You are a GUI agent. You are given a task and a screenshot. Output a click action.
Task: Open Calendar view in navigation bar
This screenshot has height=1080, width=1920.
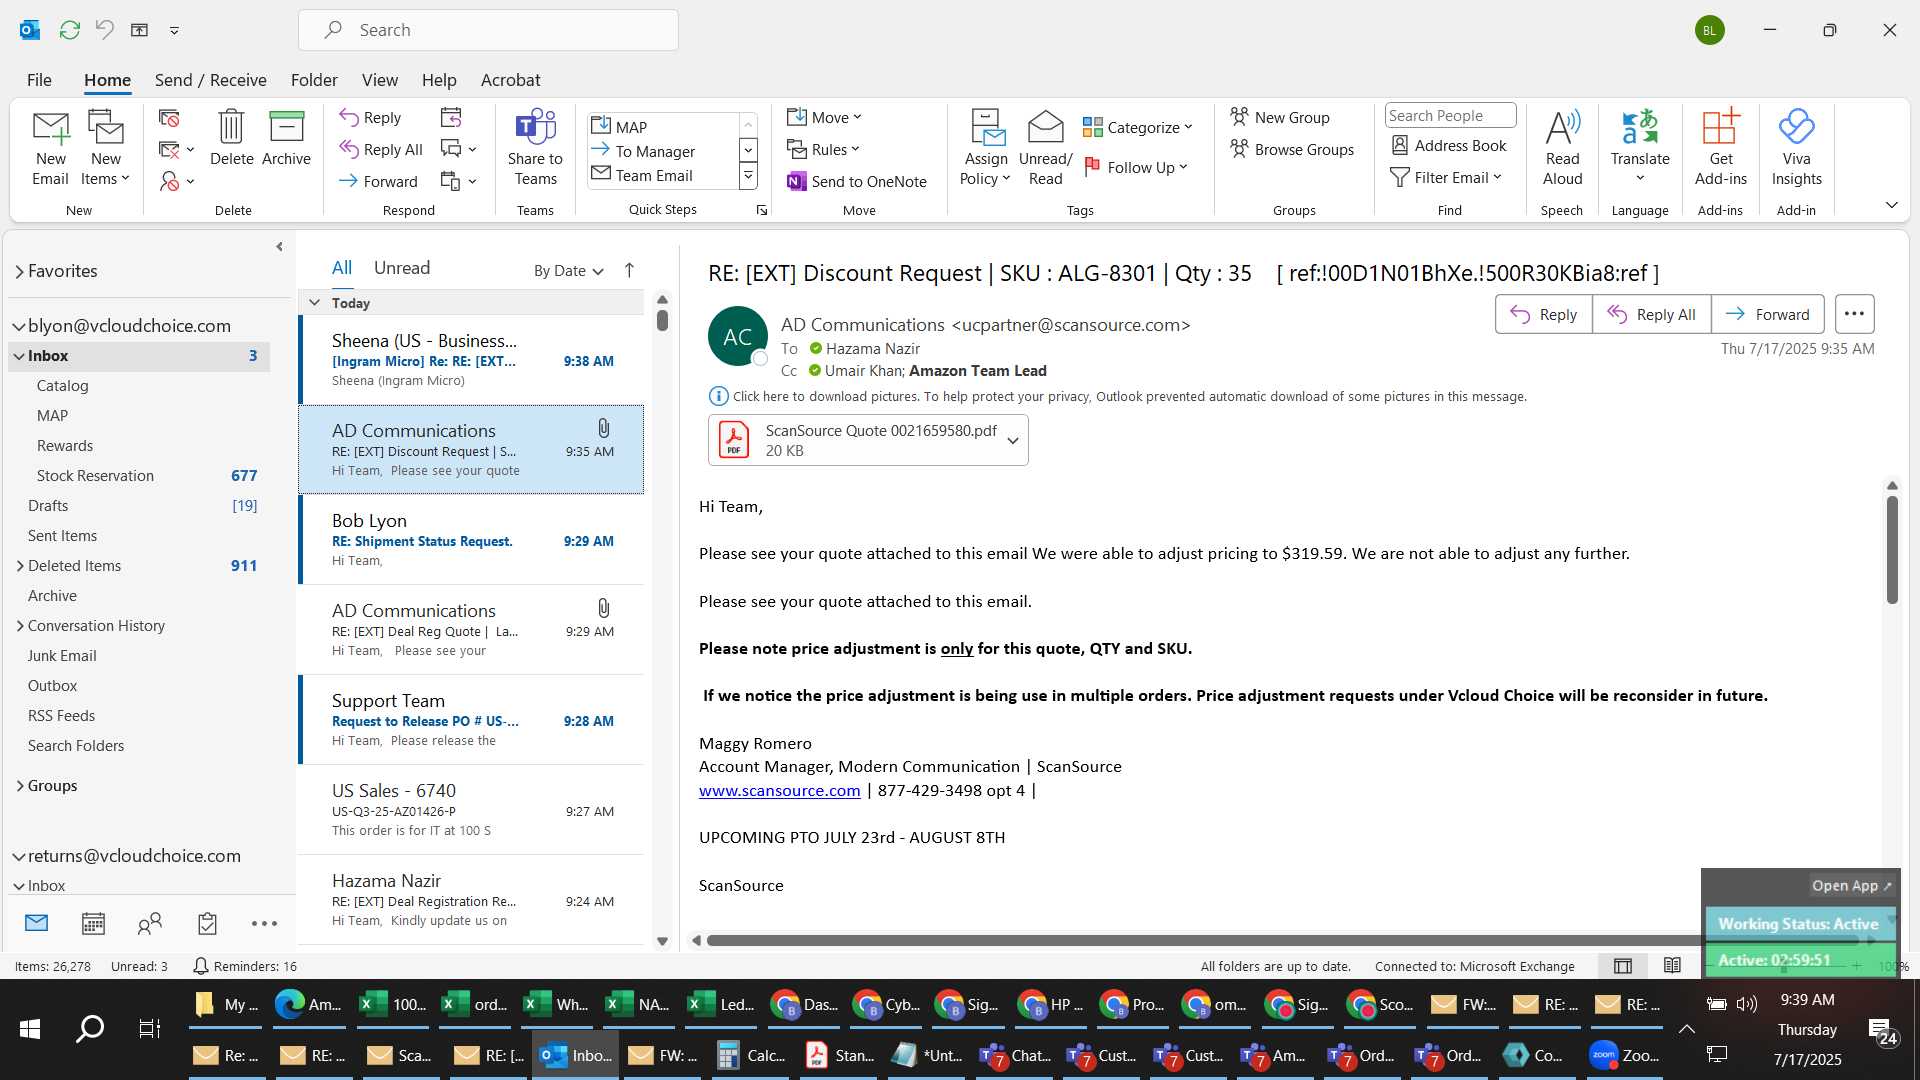[93, 923]
